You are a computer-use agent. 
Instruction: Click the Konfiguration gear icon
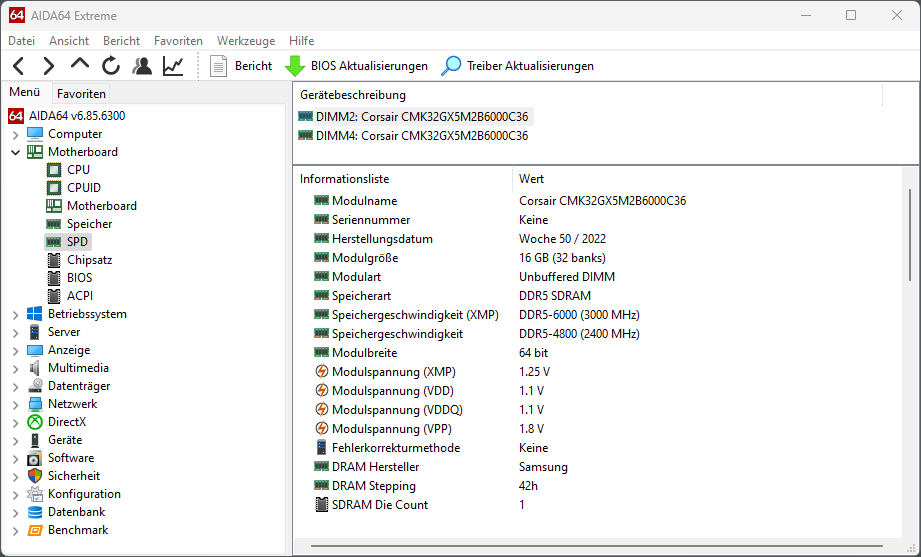[x=35, y=494]
